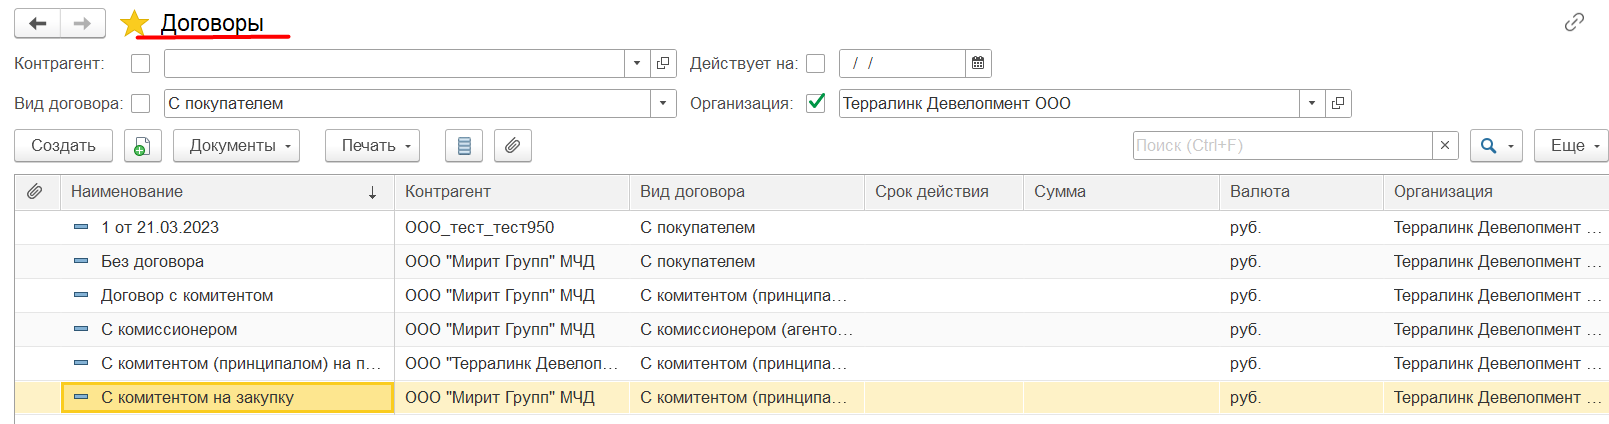Click Организация cell in 1 от 21.03.2023 row

point(1496,227)
